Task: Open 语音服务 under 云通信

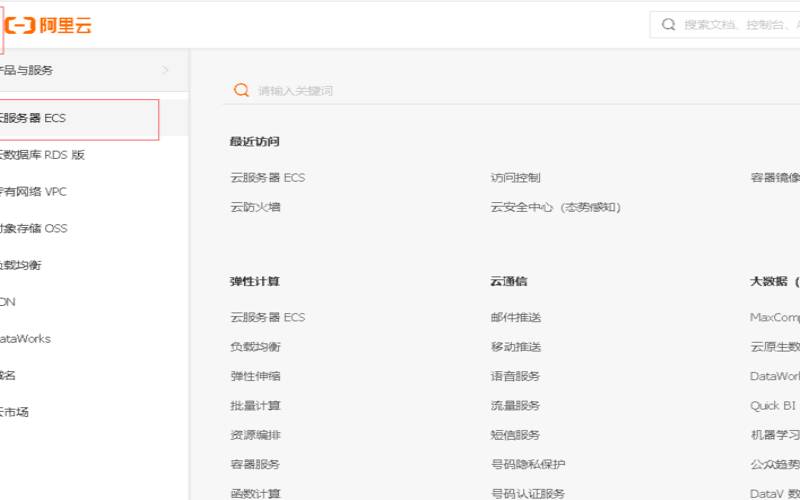Action: point(515,376)
